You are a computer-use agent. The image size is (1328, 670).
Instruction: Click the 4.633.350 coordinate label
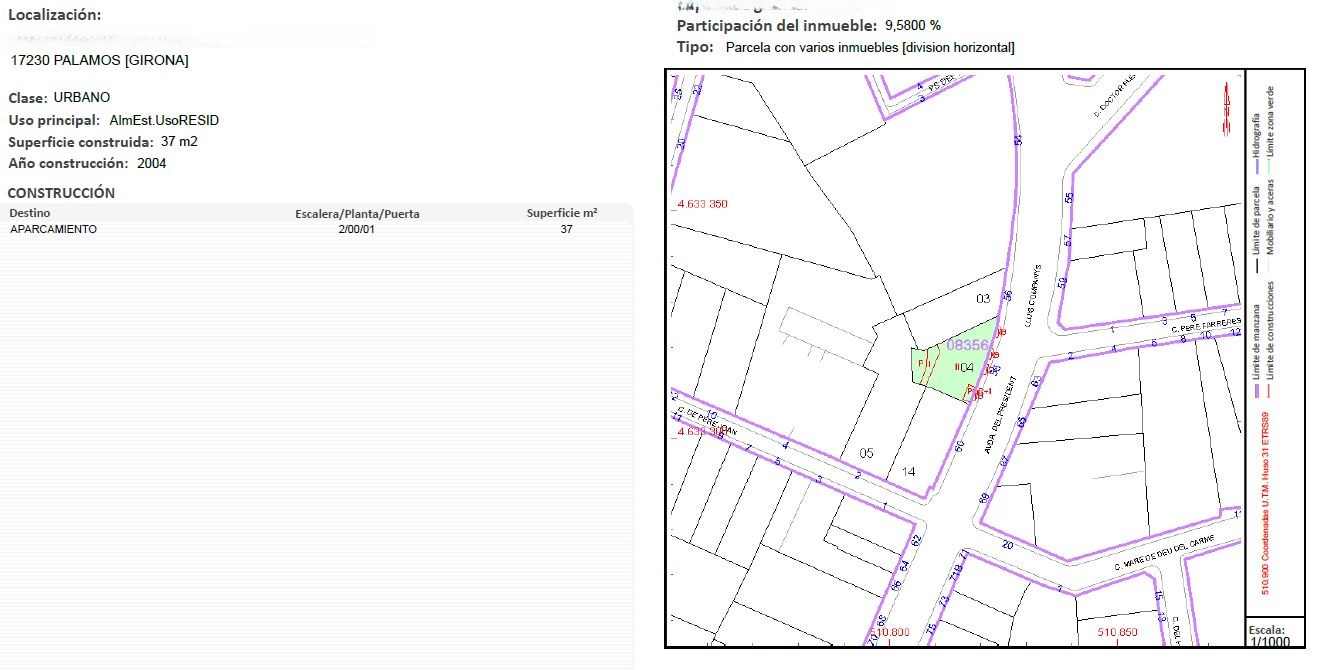coord(703,204)
